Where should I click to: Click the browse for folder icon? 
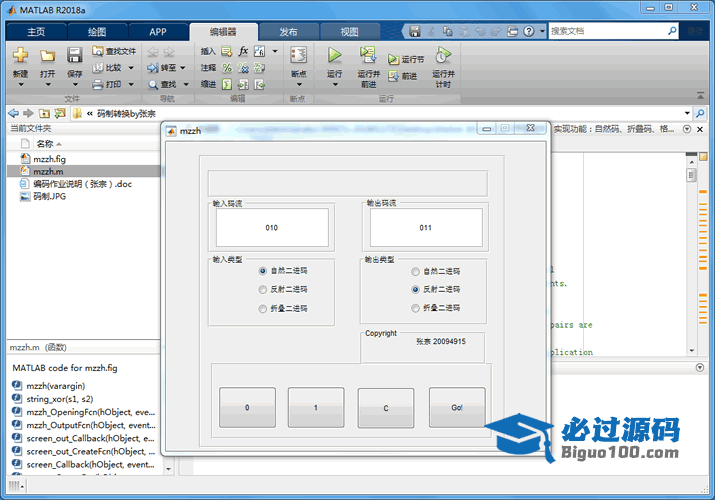60,113
